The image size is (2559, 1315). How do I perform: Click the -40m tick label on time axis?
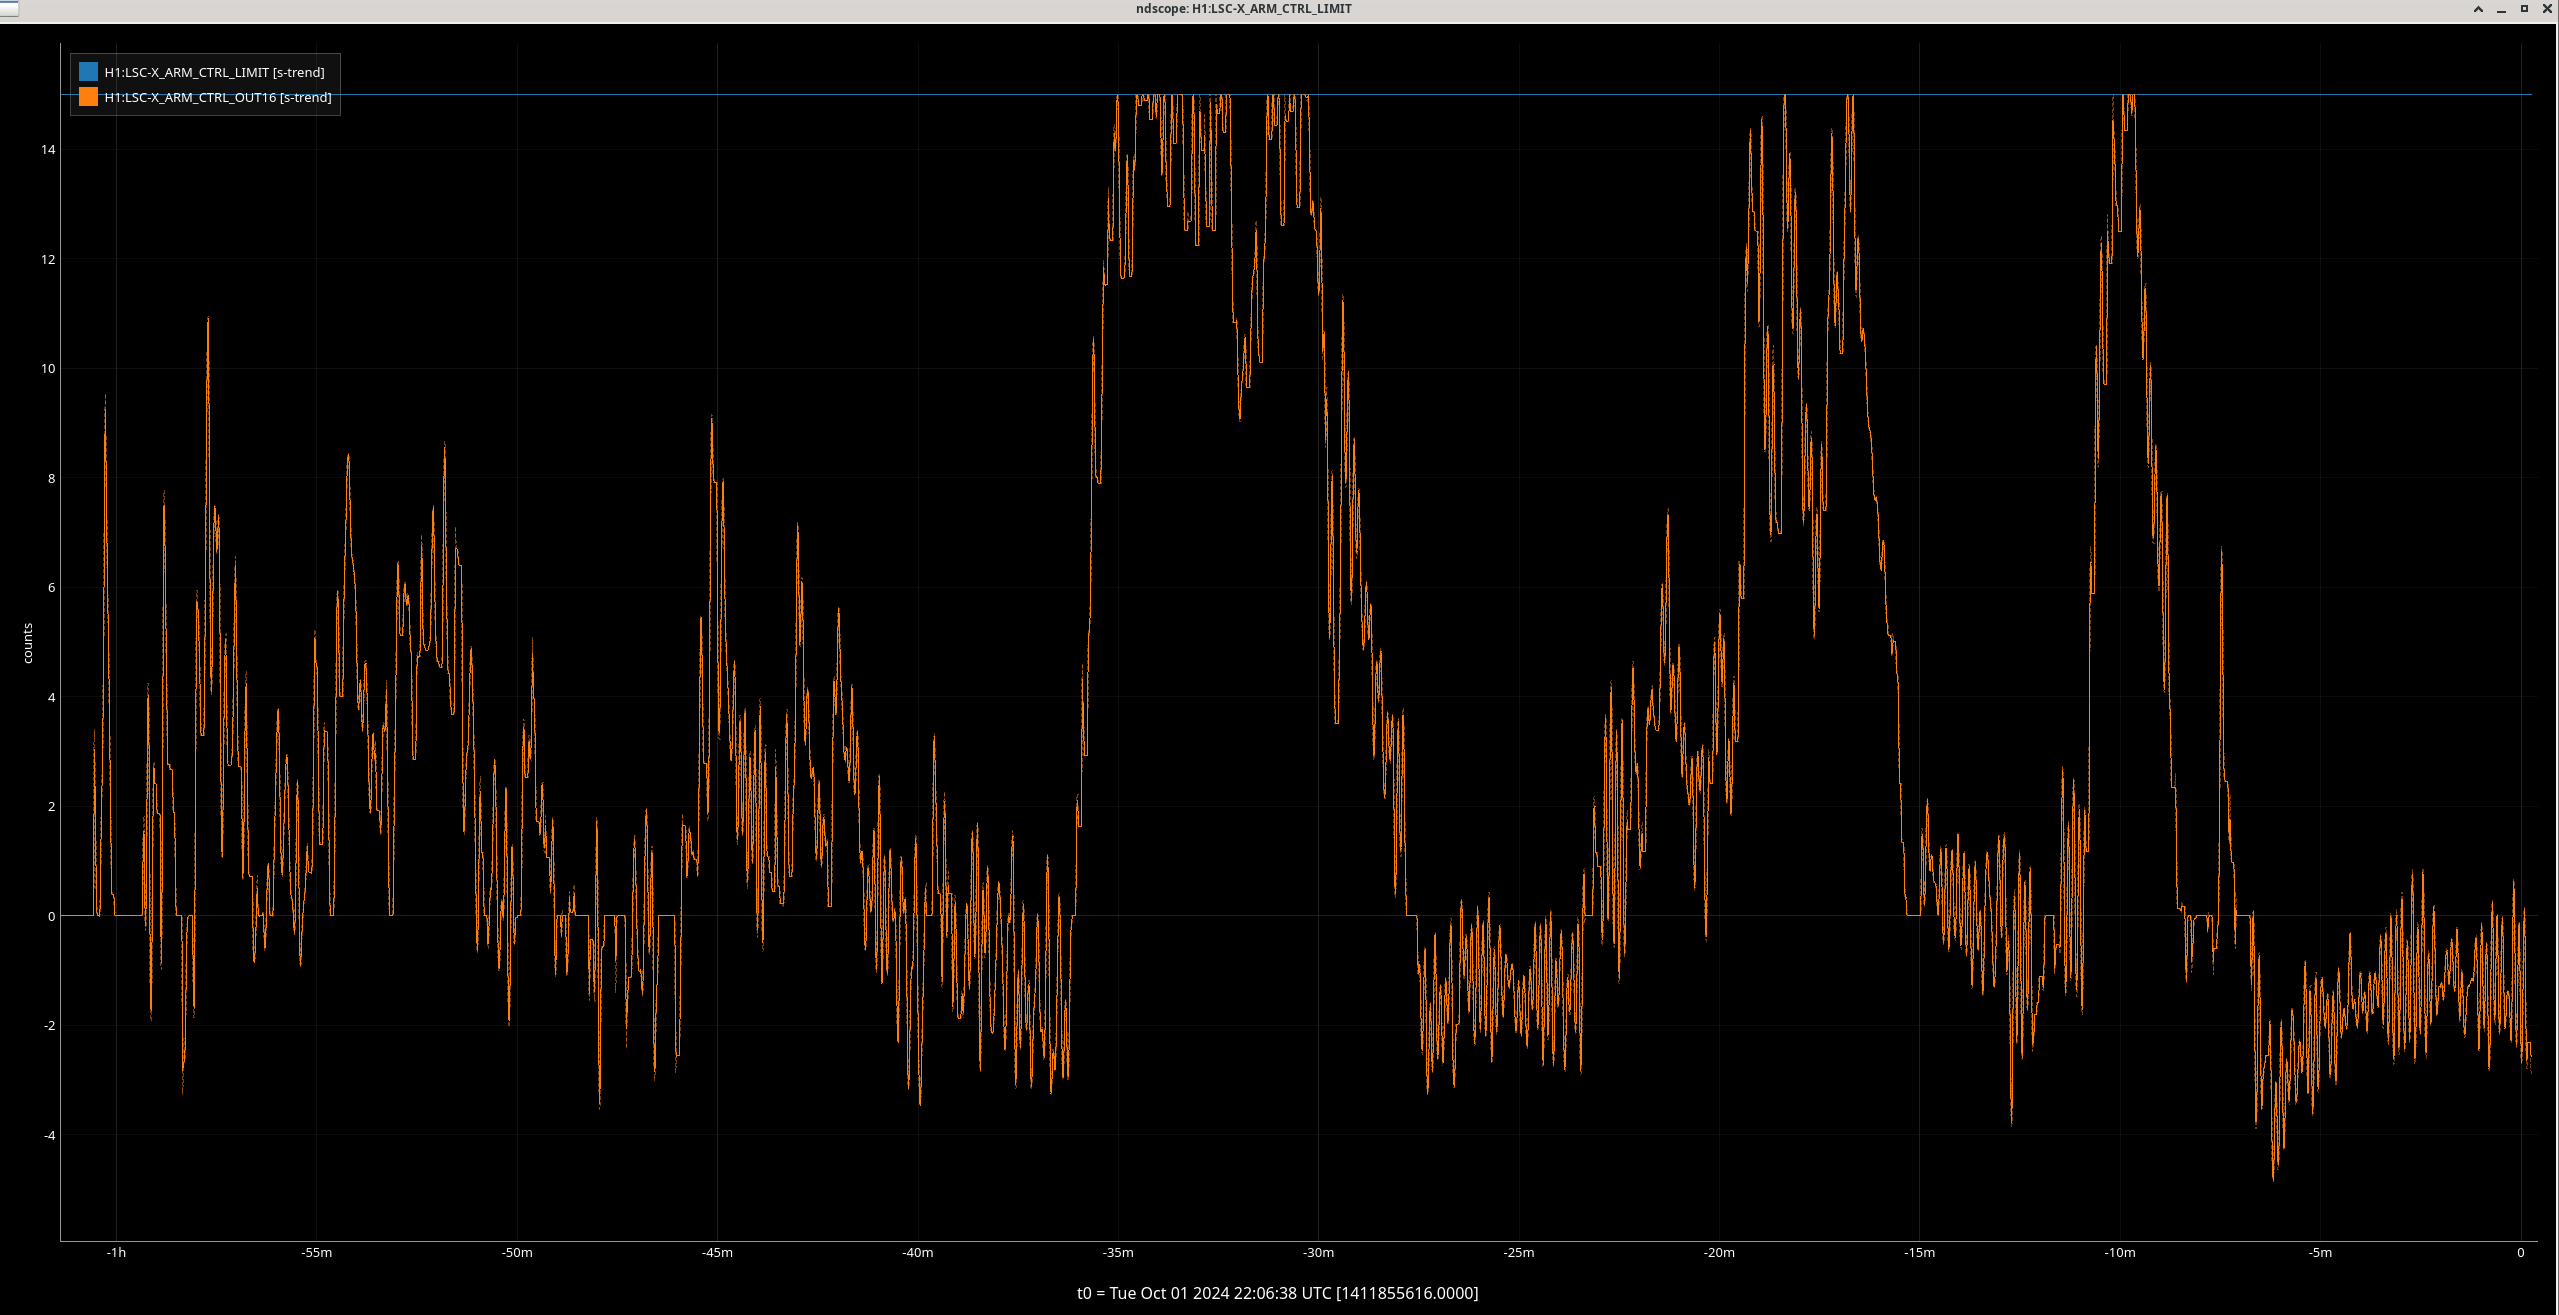[918, 1253]
